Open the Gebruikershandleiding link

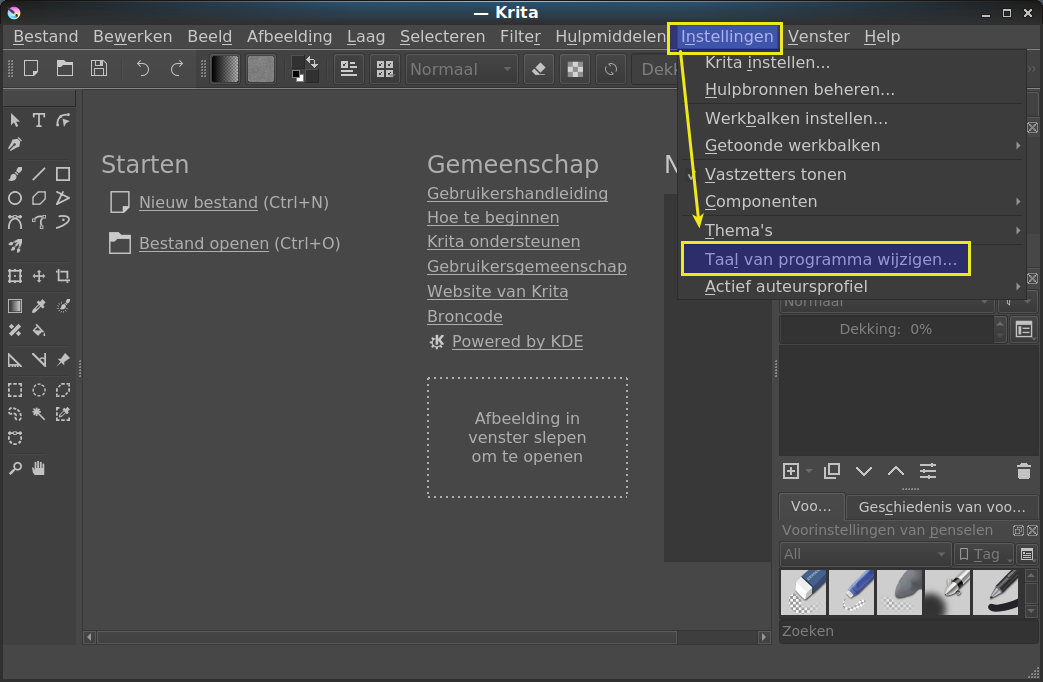(518, 194)
